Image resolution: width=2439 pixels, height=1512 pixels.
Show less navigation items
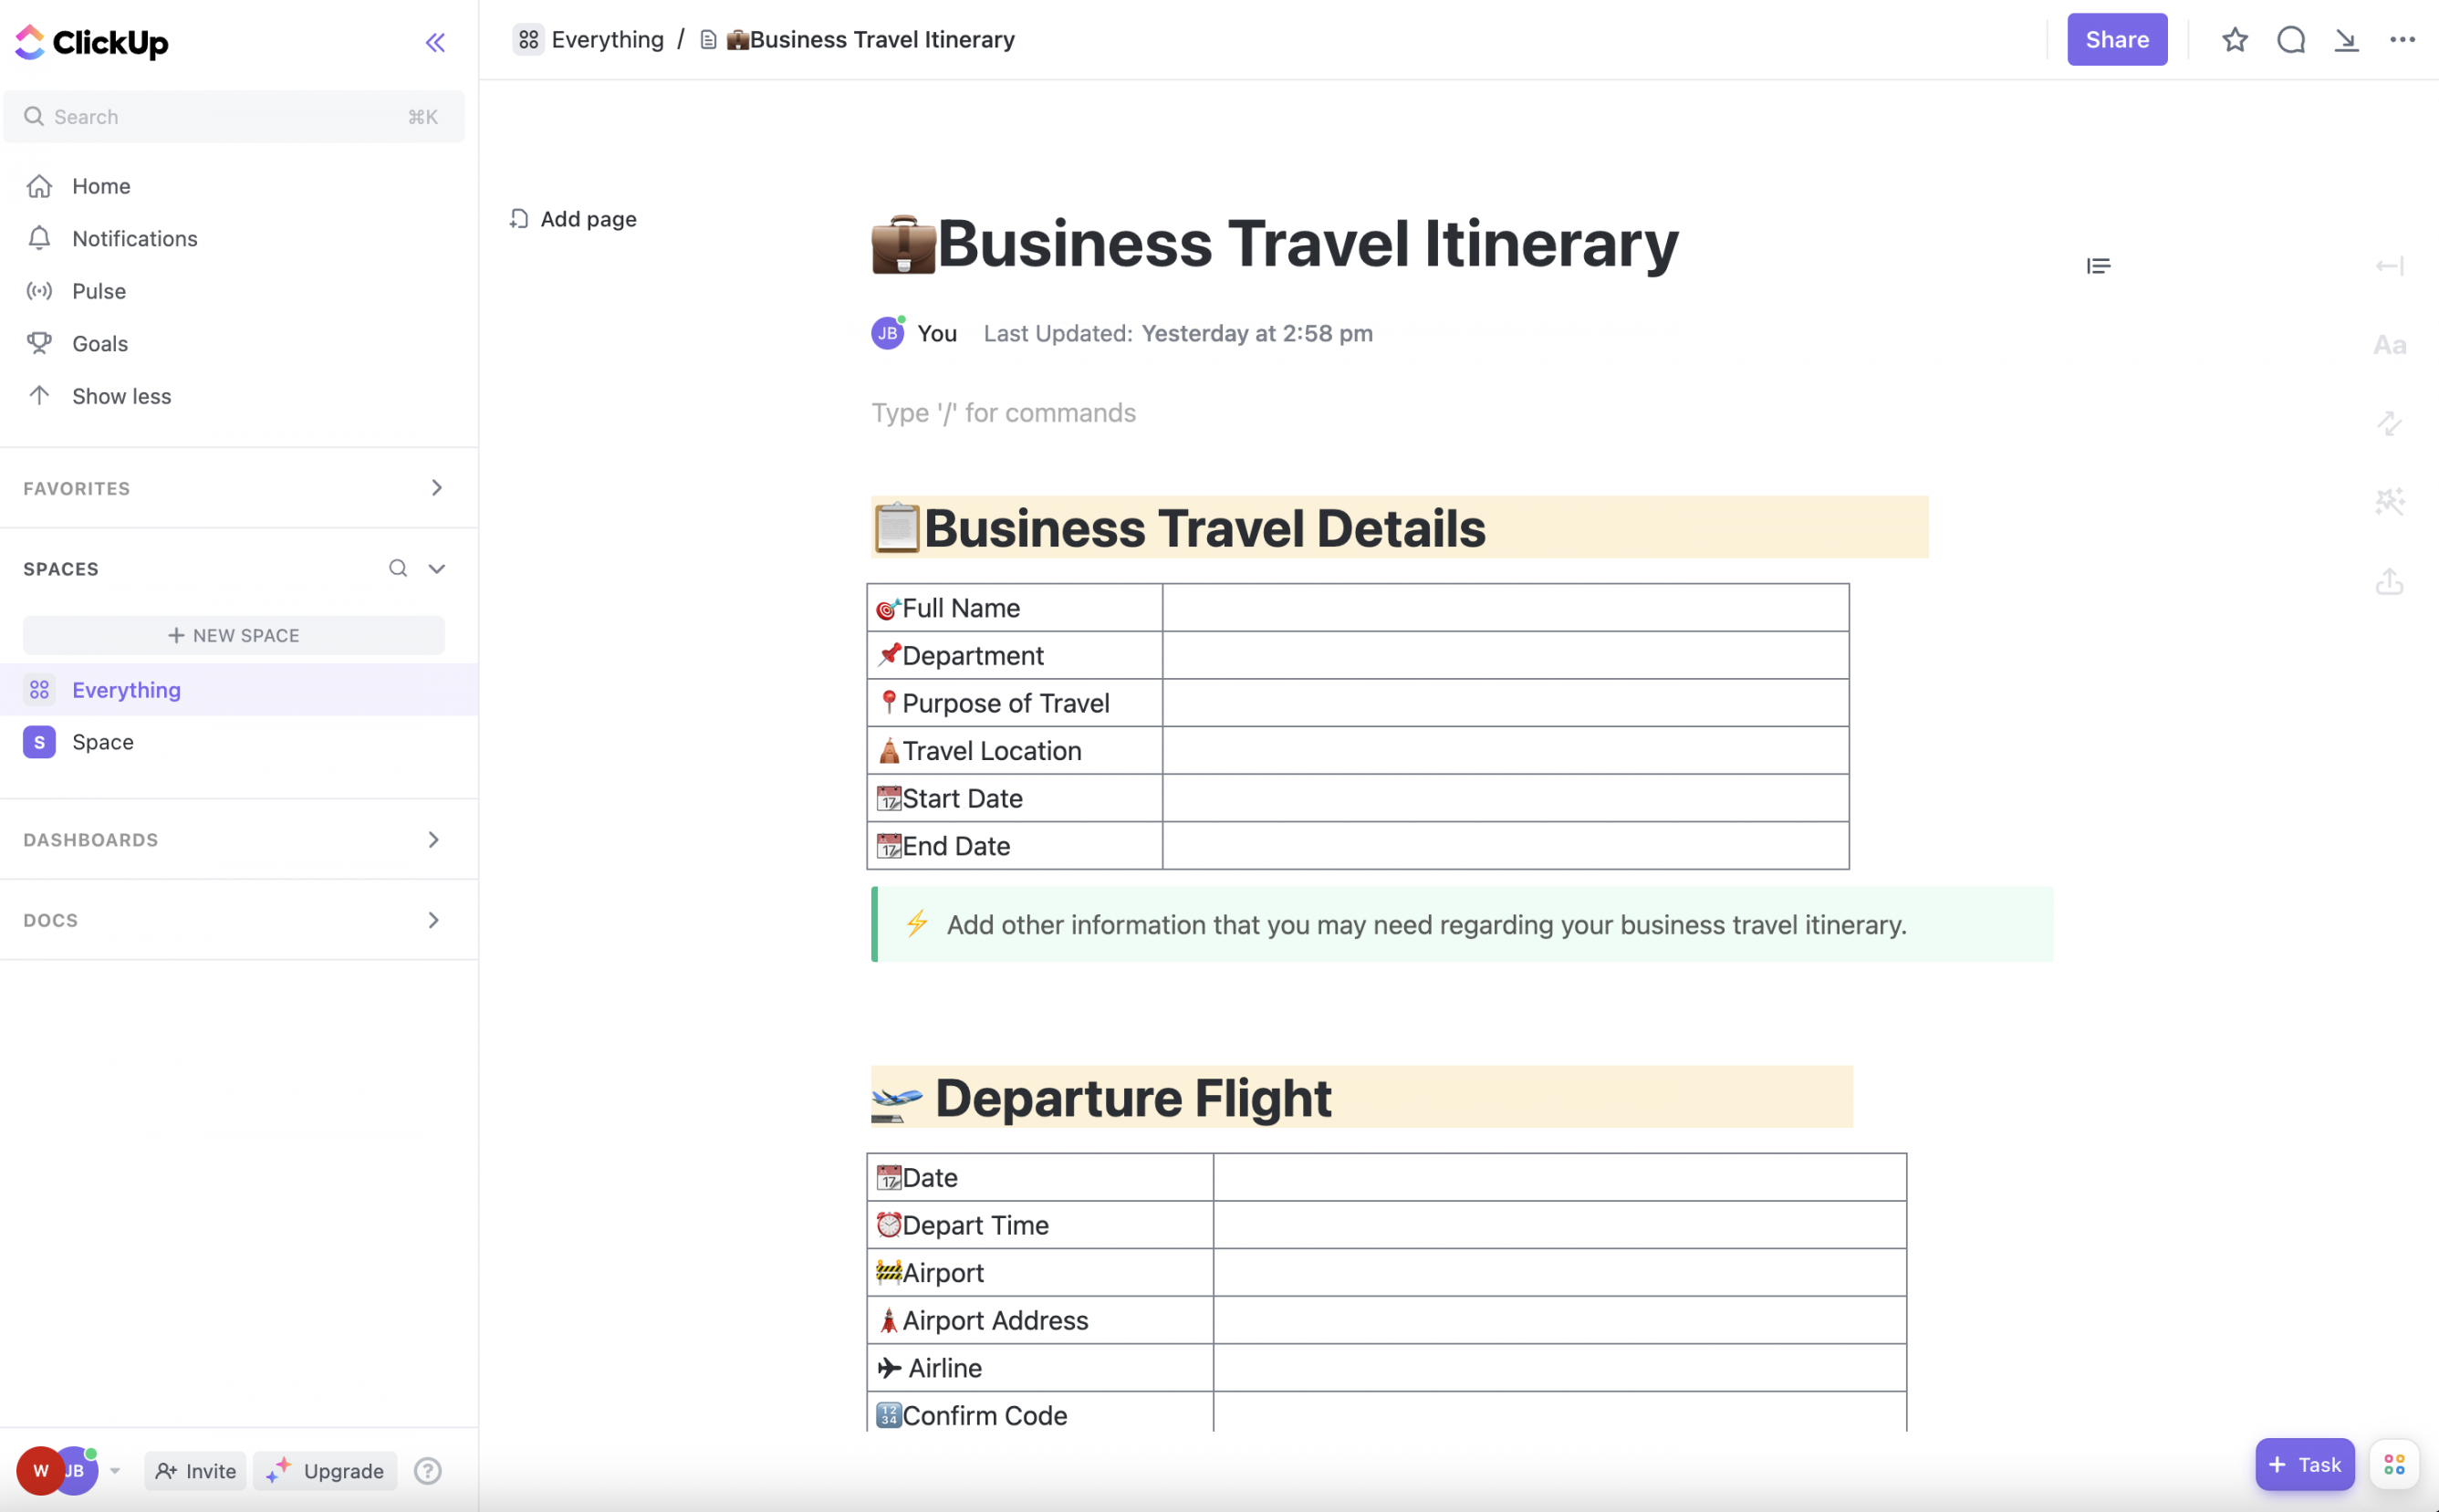click(x=120, y=395)
